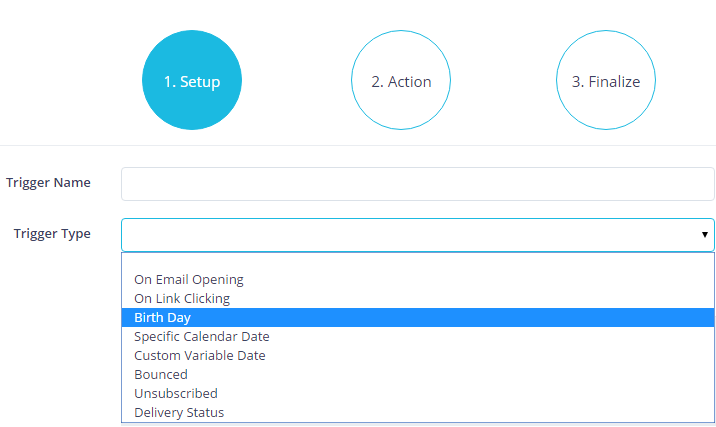Pick the 'Custom Variable Date' option
This screenshot has height=427, width=716.
(x=200, y=355)
